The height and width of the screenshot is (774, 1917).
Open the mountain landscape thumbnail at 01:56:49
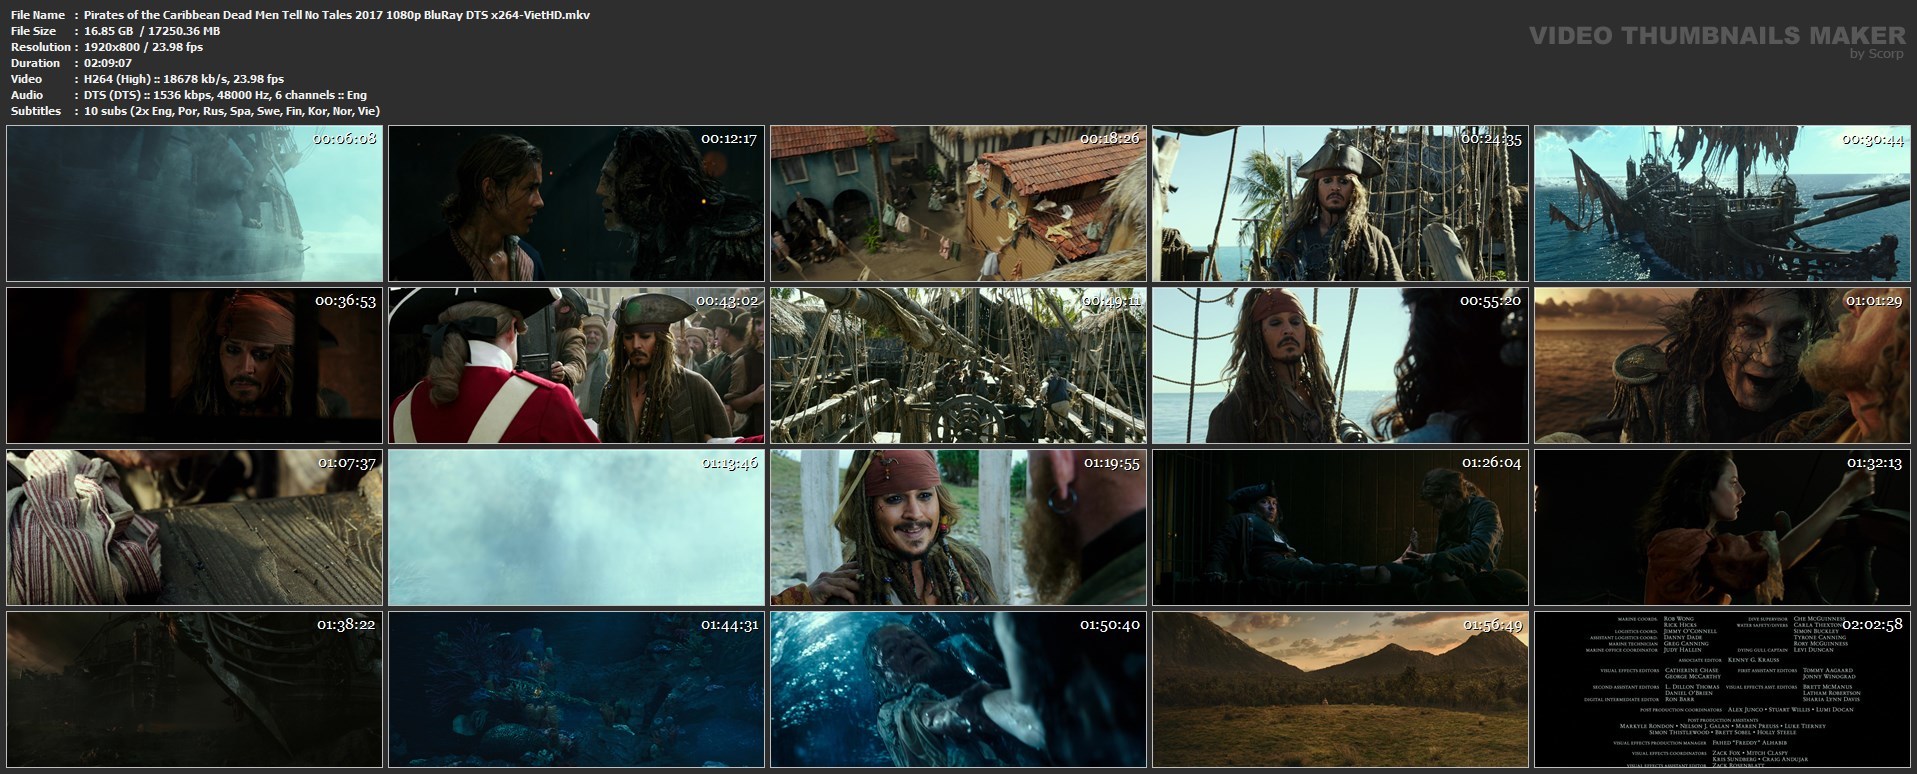[1341, 690]
